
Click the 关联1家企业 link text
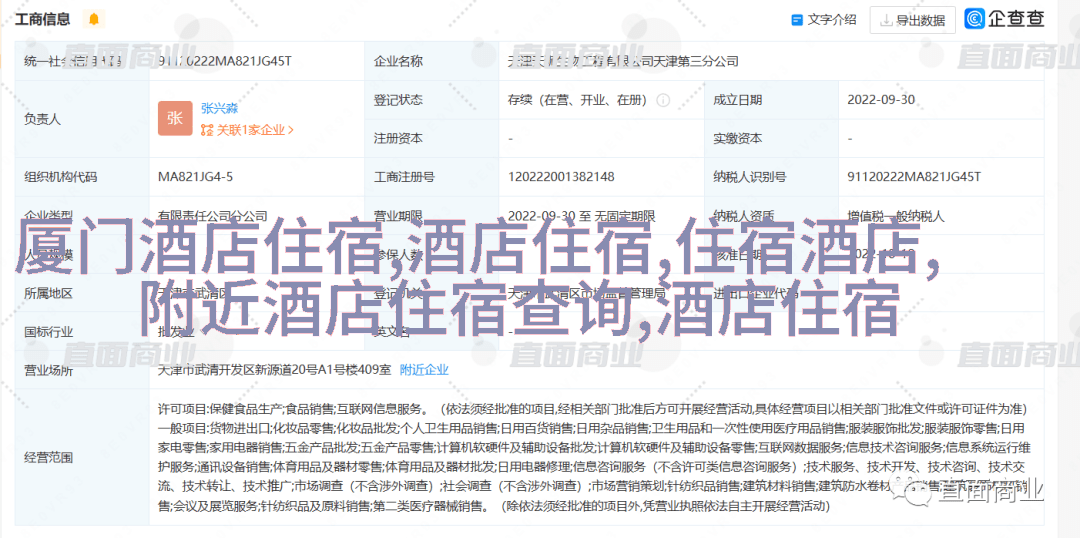(x=250, y=130)
